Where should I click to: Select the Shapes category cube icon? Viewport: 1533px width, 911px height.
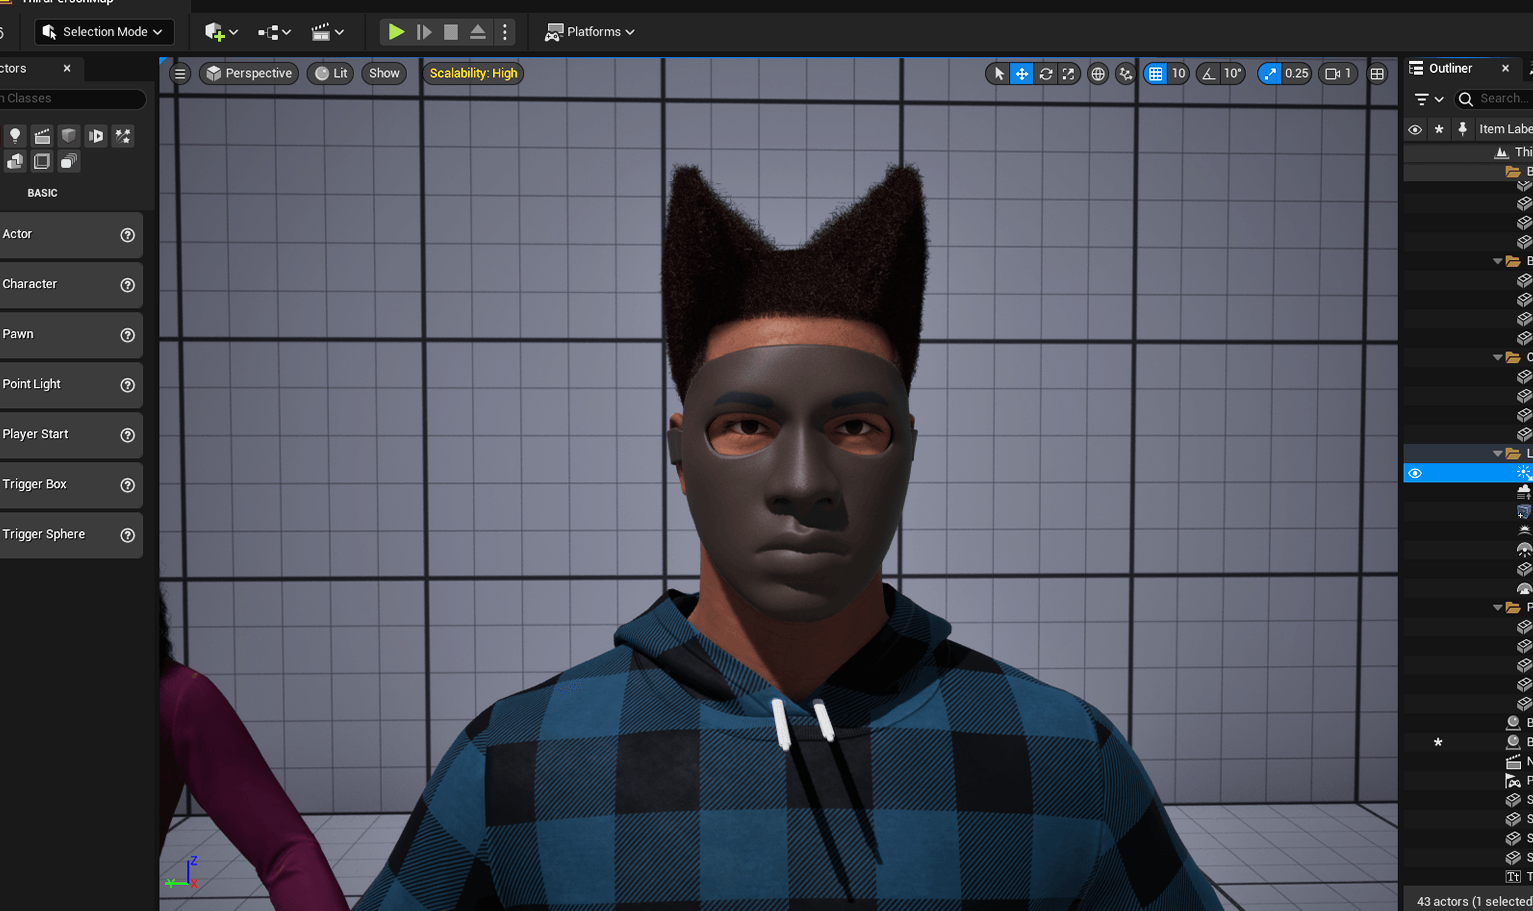point(69,136)
